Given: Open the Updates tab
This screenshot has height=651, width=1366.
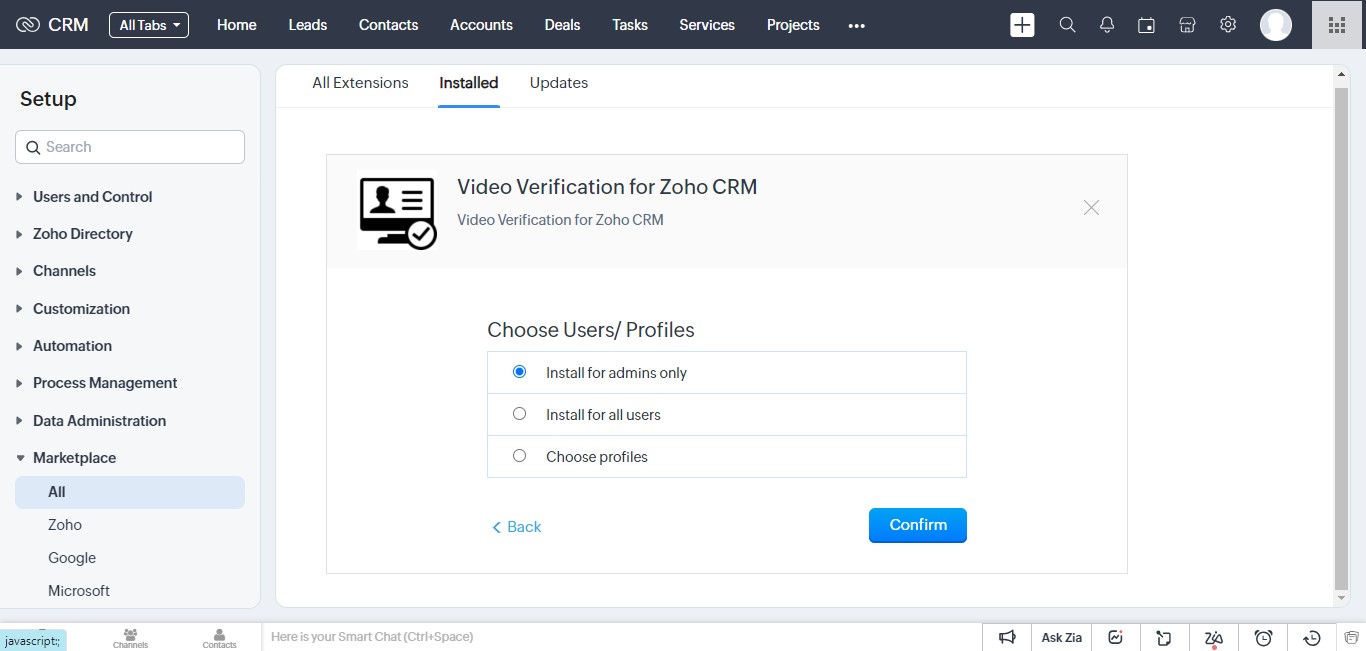Looking at the screenshot, I should [x=558, y=83].
